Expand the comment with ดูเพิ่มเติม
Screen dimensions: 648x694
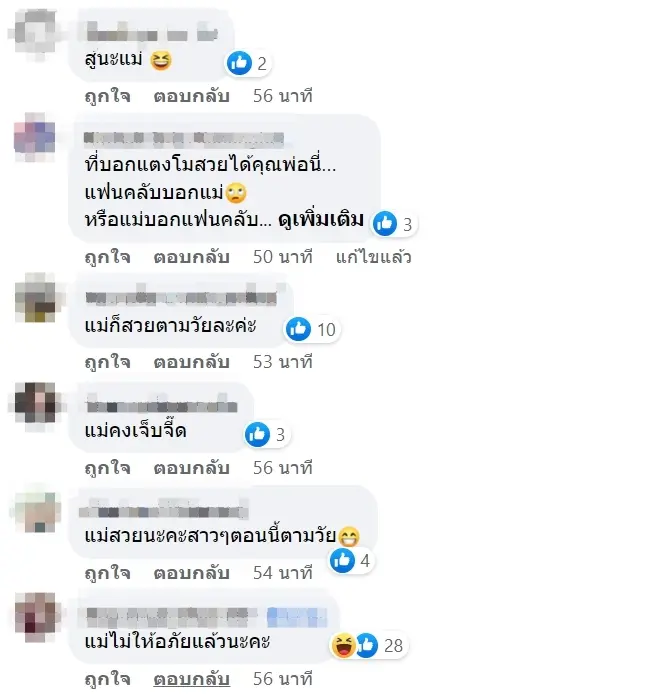pyautogui.click(x=321, y=220)
